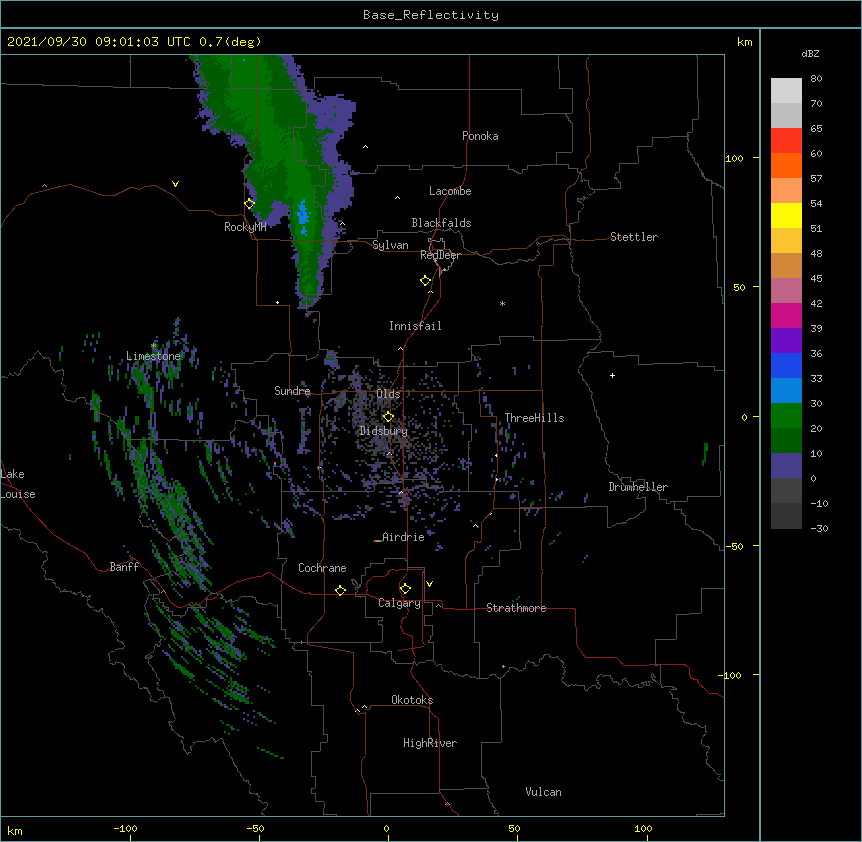Select the slate purple 0-10 dBZ legend swatch
862x842 pixels.
point(786,466)
